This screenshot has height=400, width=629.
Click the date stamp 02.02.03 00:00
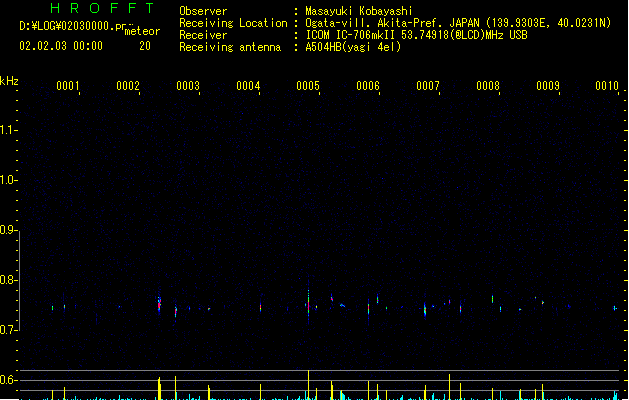pos(61,46)
